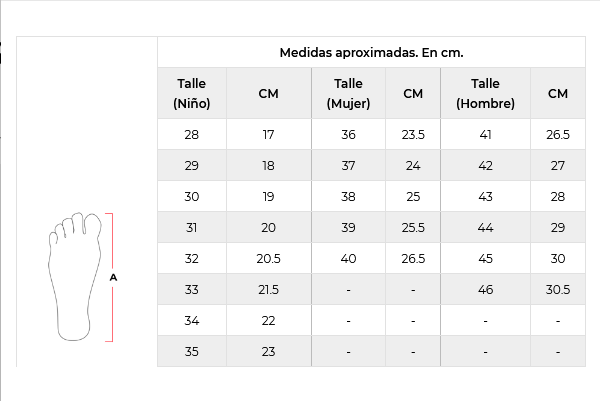Click the 30.5 cm cell for size 46
600x401 pixels.
pyautogui.click(x=558, y=290)
